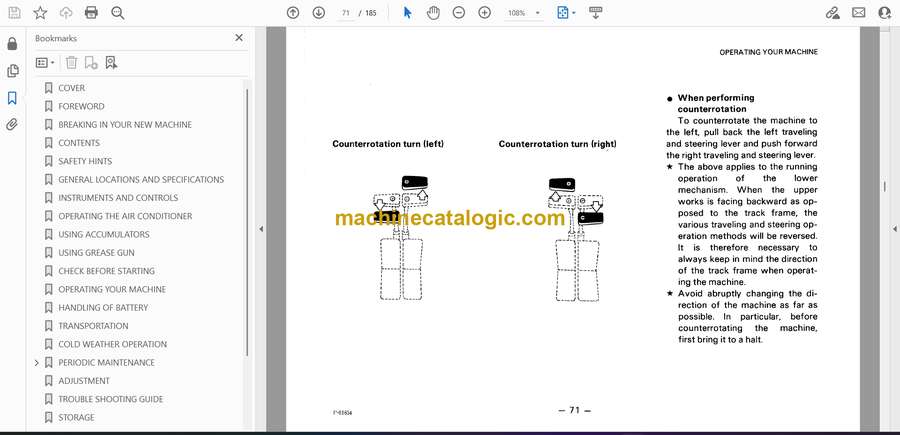Send file by email envelope icon
This screenshot has height=435, width=900.
point(859,13)
